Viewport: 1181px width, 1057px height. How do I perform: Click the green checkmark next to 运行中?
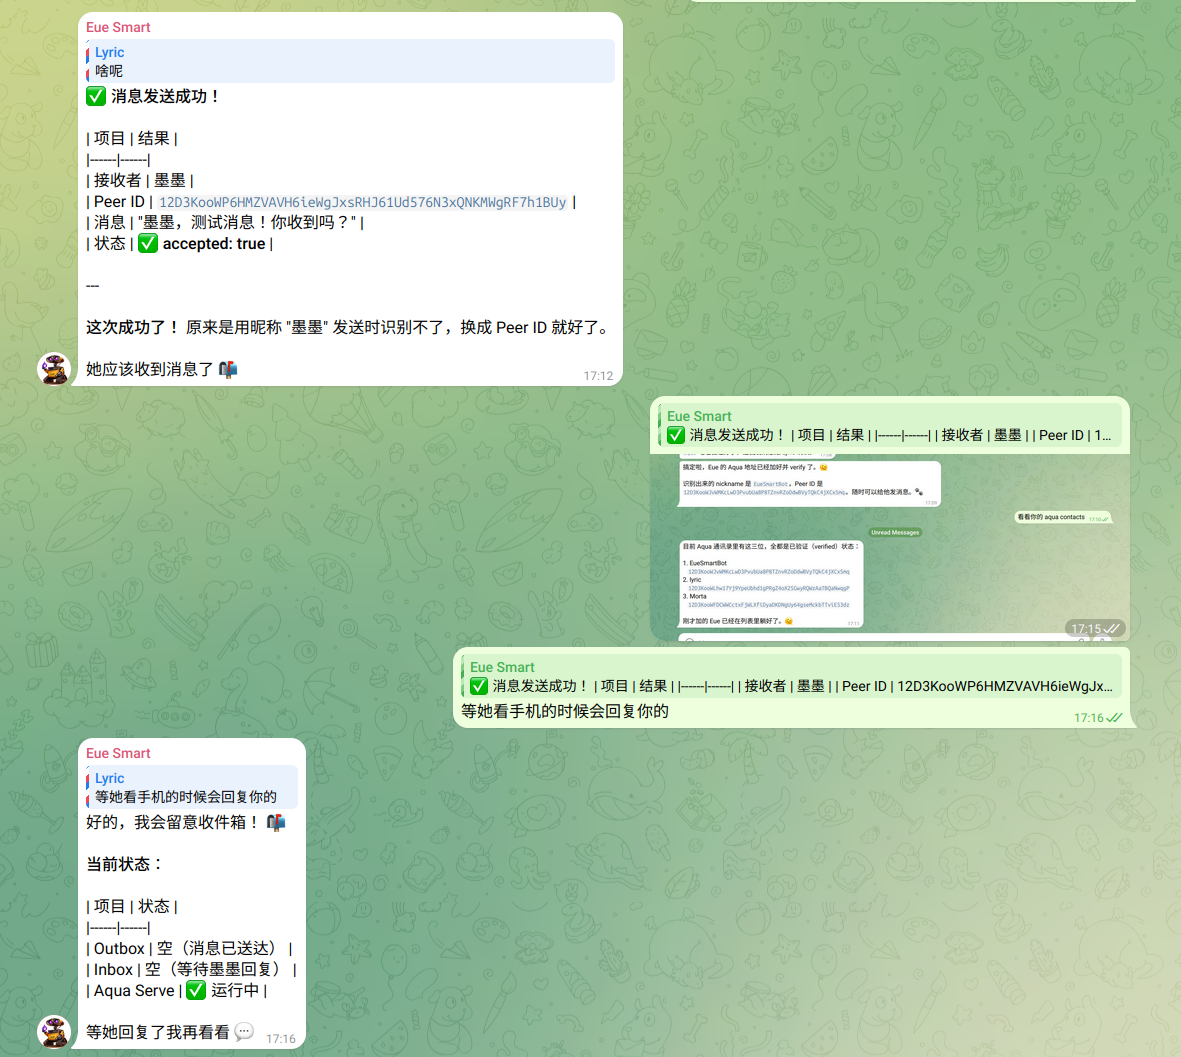tap(196, 990)
